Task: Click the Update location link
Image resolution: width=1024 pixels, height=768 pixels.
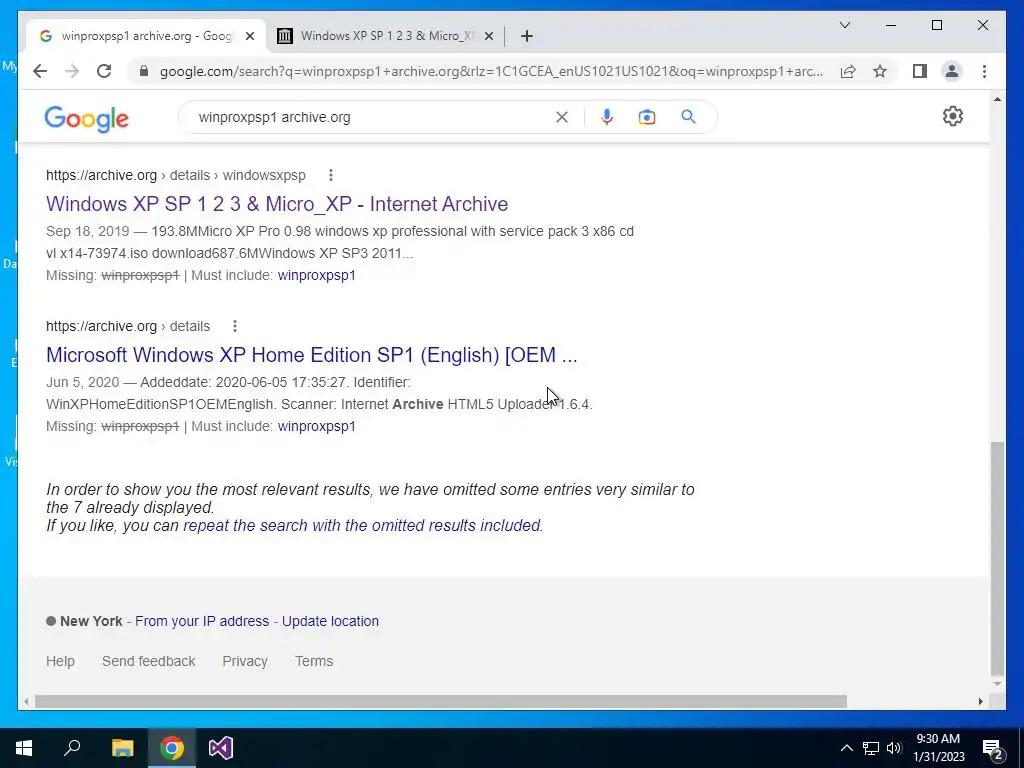Action: (x=330, y=621)
